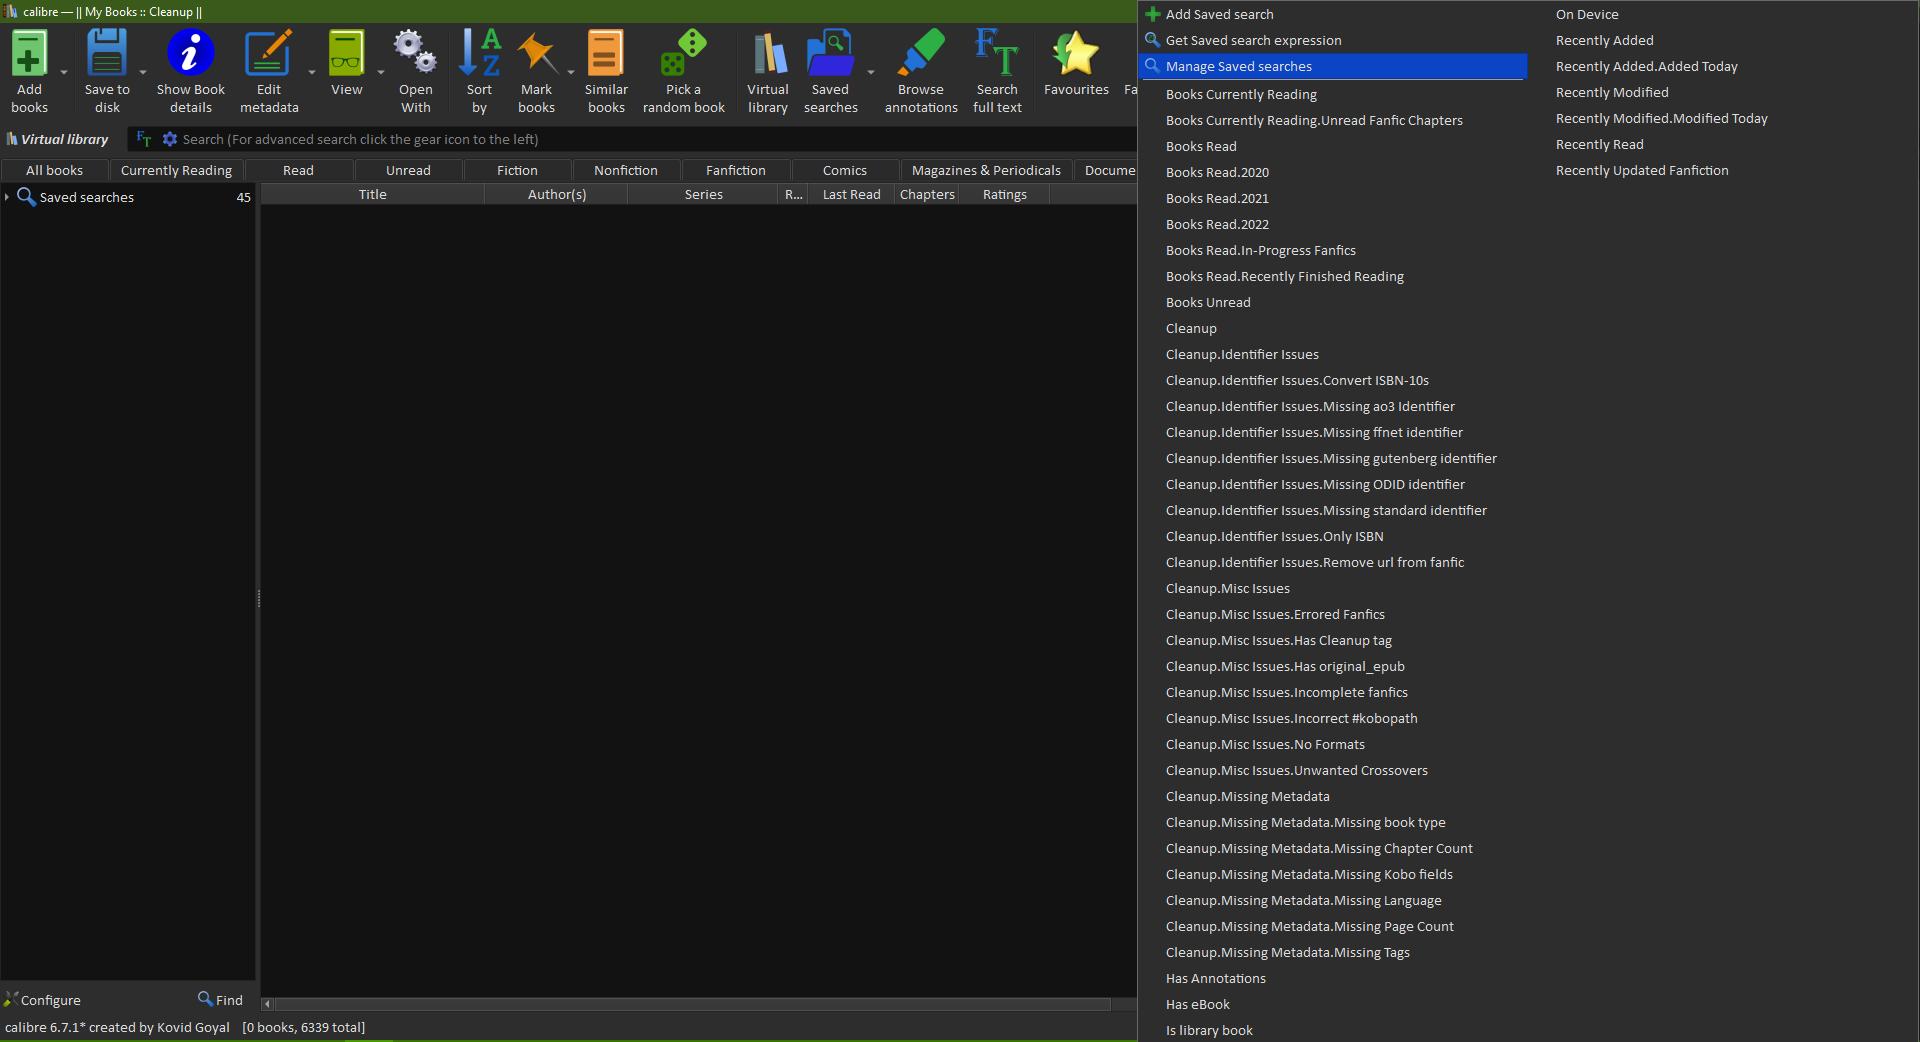
Task: Sort by Ratings column header
Action: (x=1004, y=194)
